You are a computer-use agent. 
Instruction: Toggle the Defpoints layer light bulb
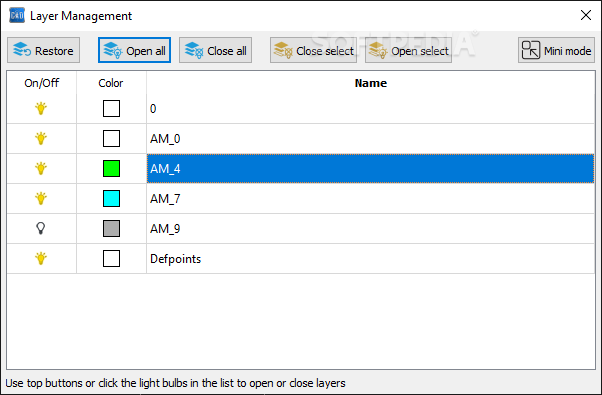point(41,259)
